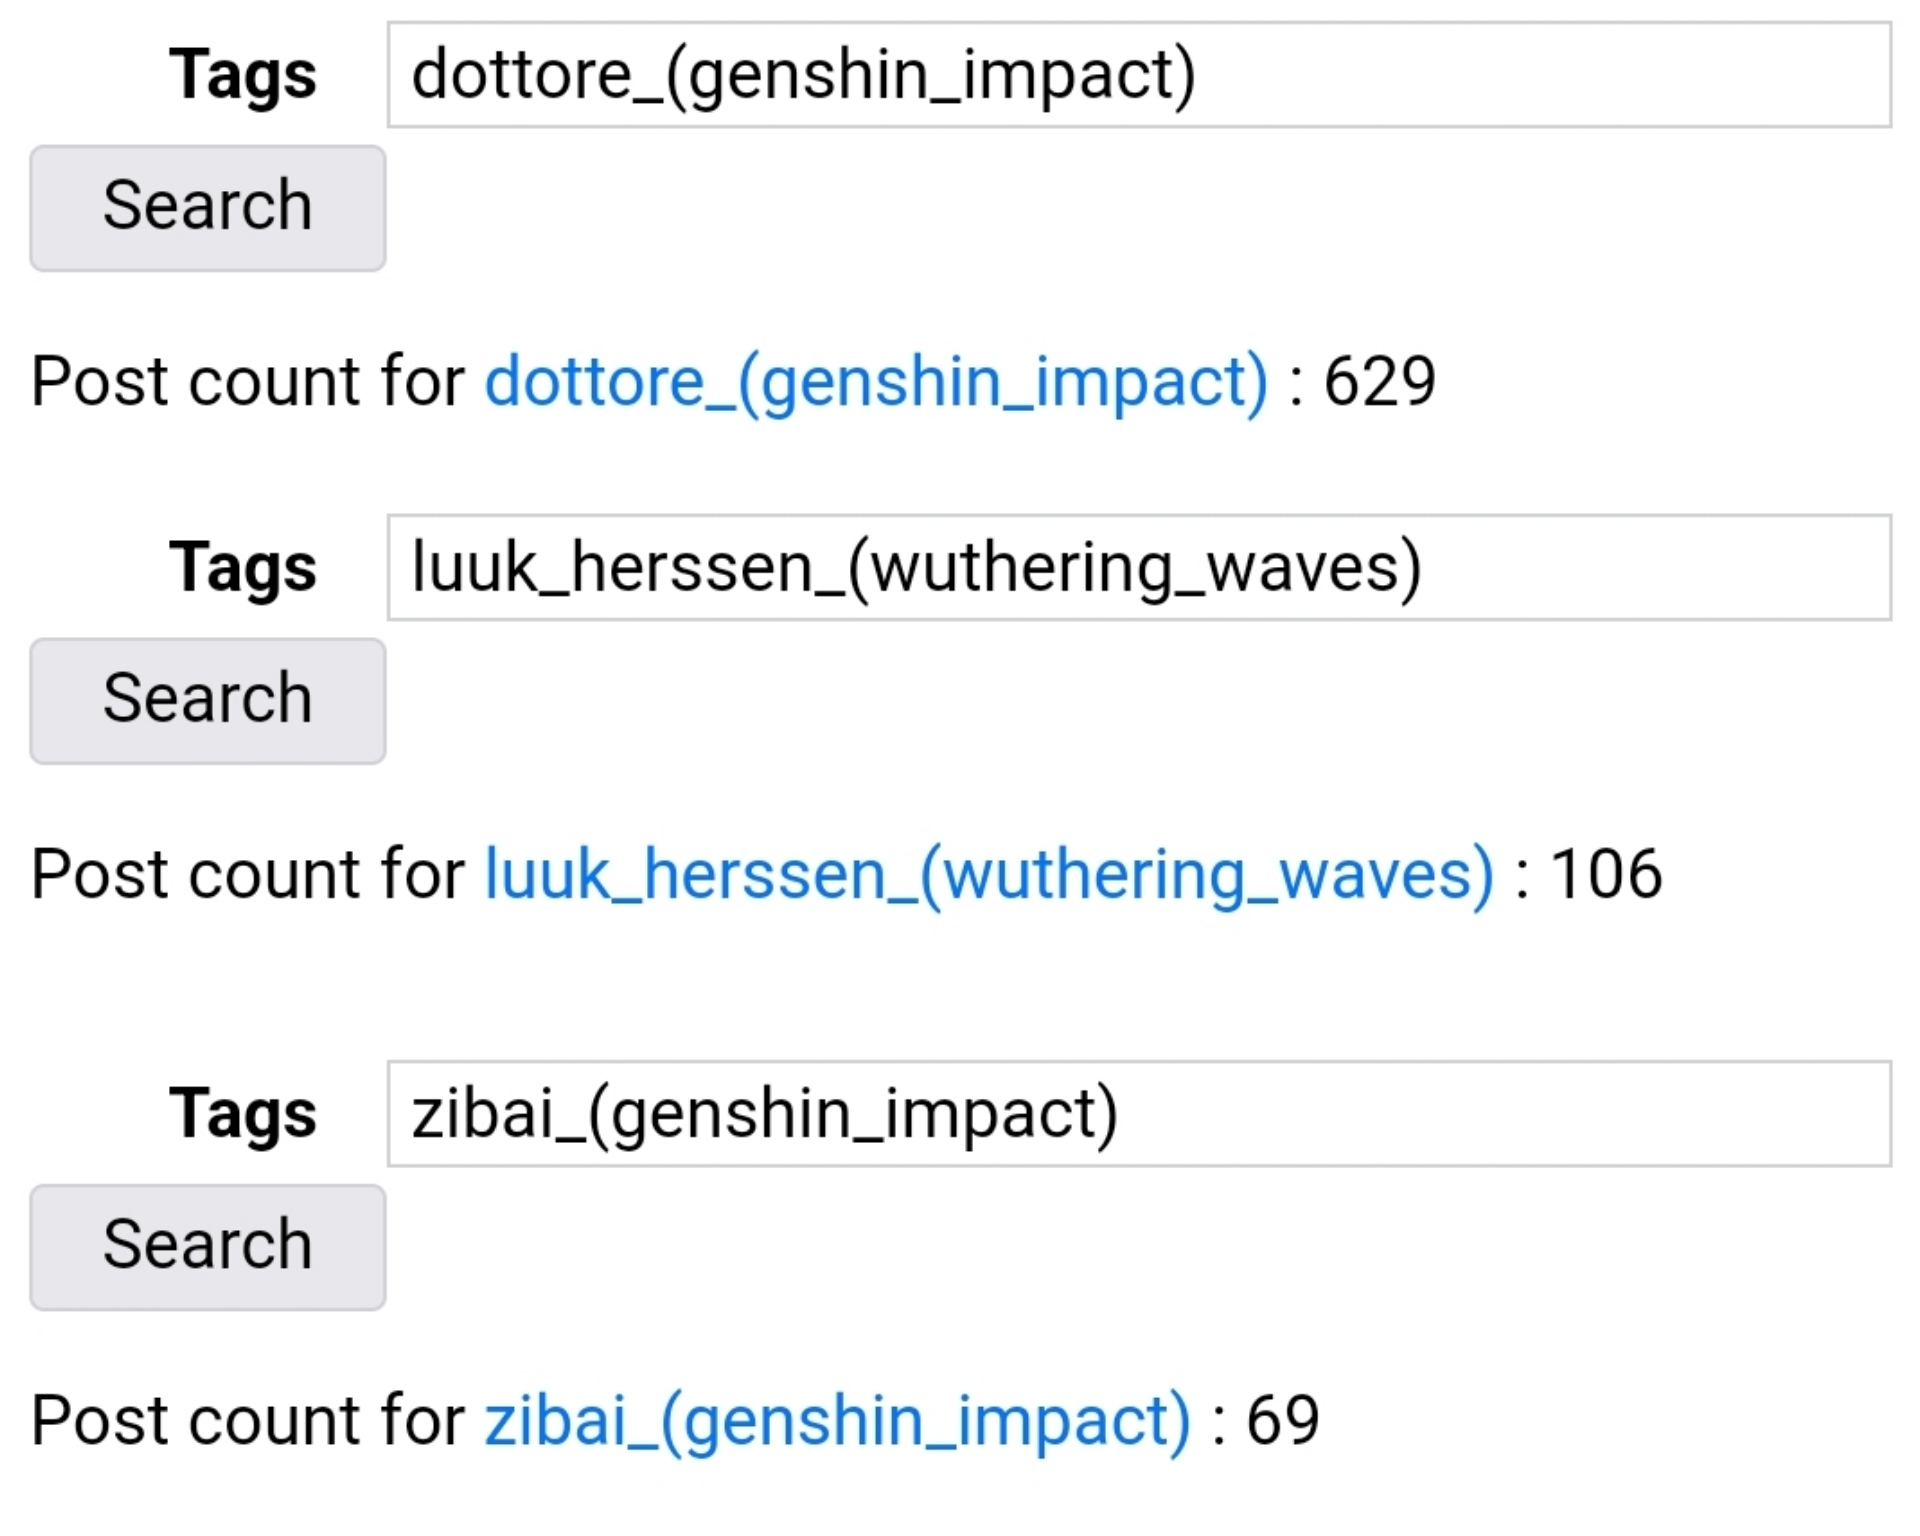The width and height of the screenshot is (1920, 1536).
Task: Click the Tags label beside the zibai field
Action: (243, 1115)
